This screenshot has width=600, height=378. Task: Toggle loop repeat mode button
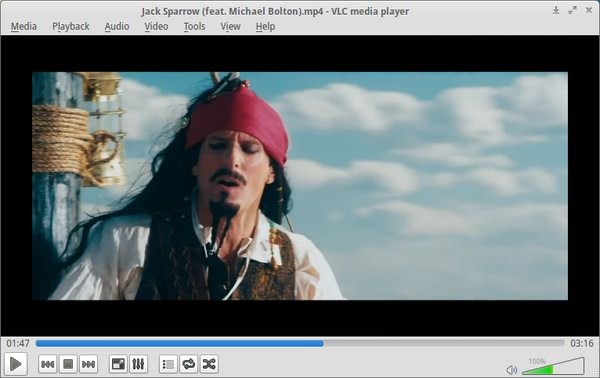[189, 364]
